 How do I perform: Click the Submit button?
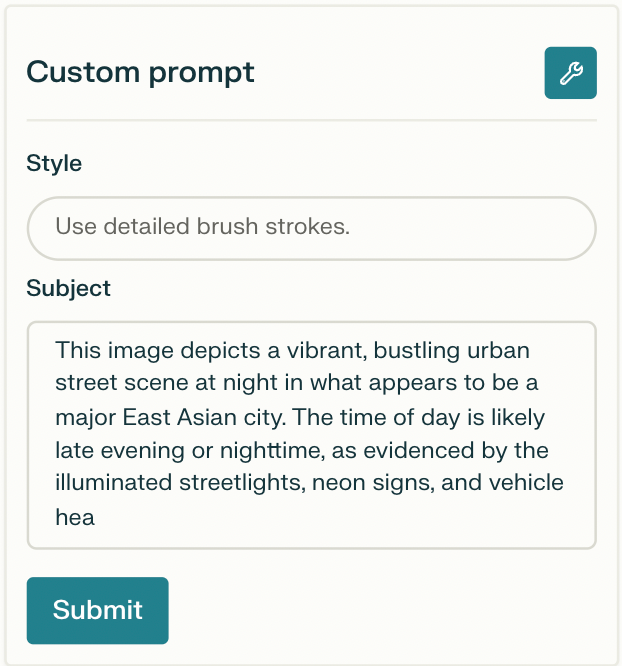[98, 610]
